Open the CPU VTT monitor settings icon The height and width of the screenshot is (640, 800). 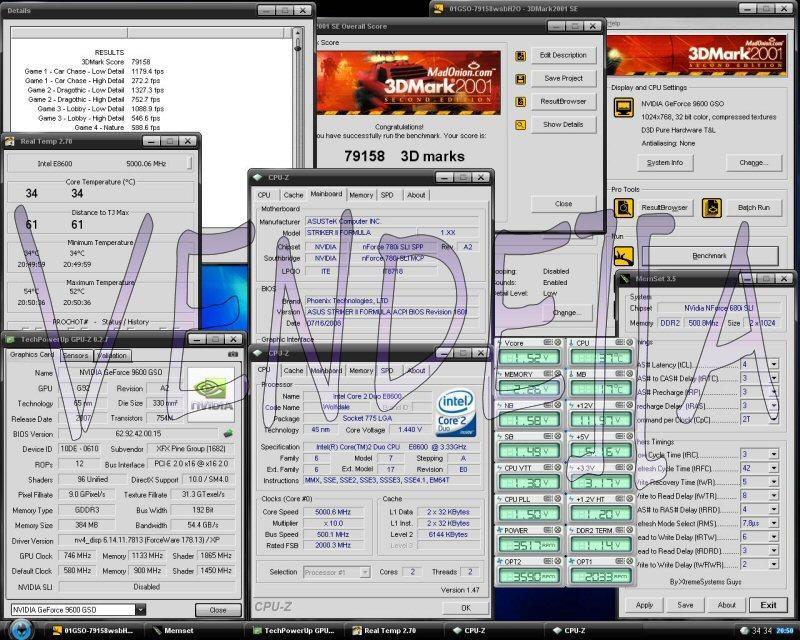click(548, 467)
